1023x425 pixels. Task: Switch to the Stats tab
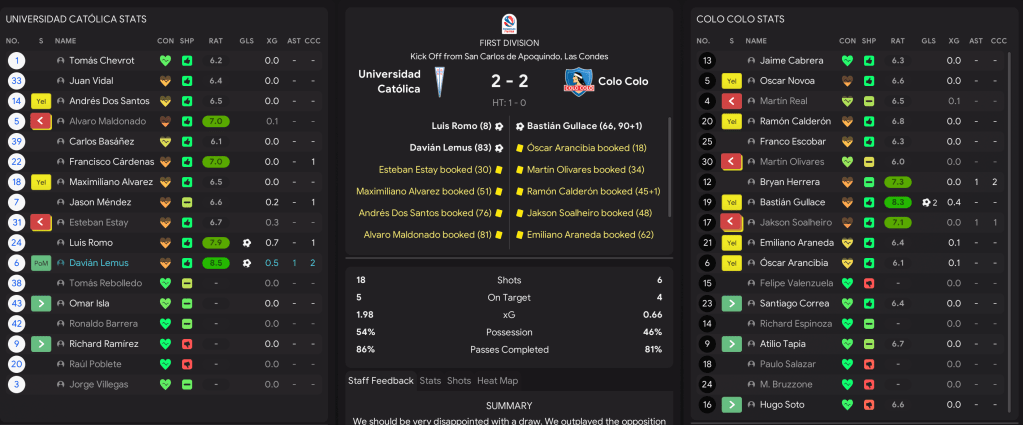click(430, 381)
